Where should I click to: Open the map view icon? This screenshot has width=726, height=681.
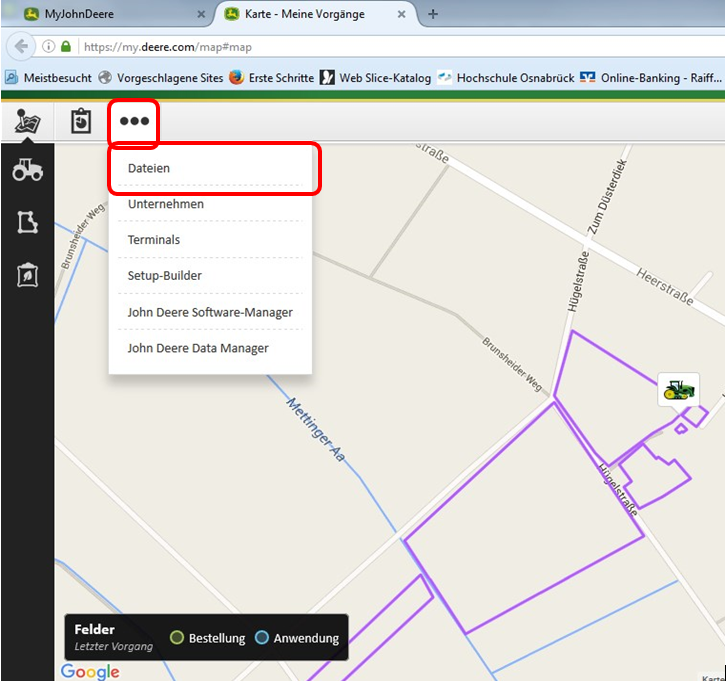click(x=27, y=121)
